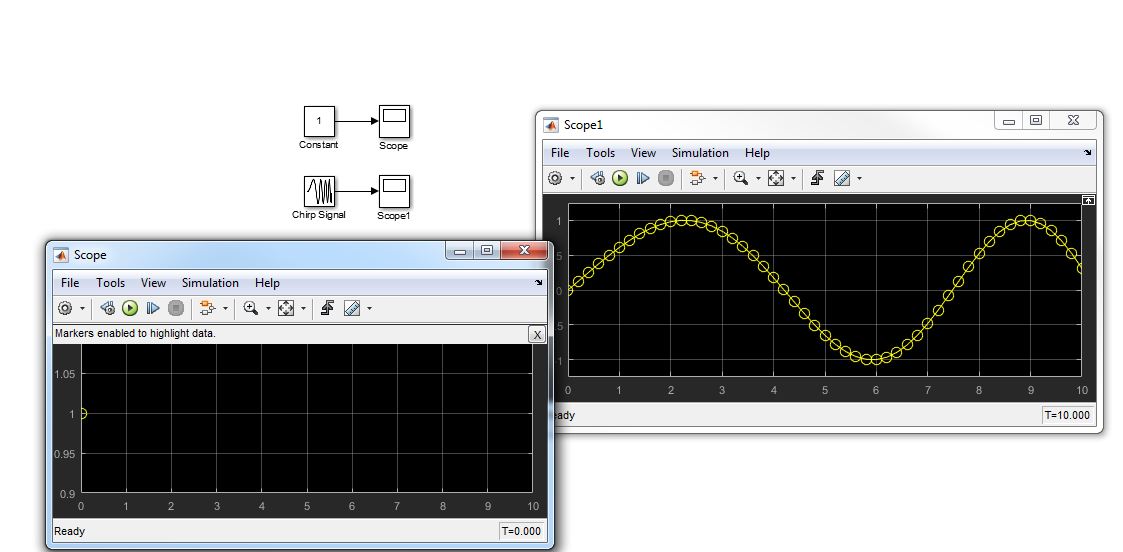The image size is (1123, 552).
Task: Expand configuration gear dropdown arrow in Scope window
Action: (x=82, y=309)
